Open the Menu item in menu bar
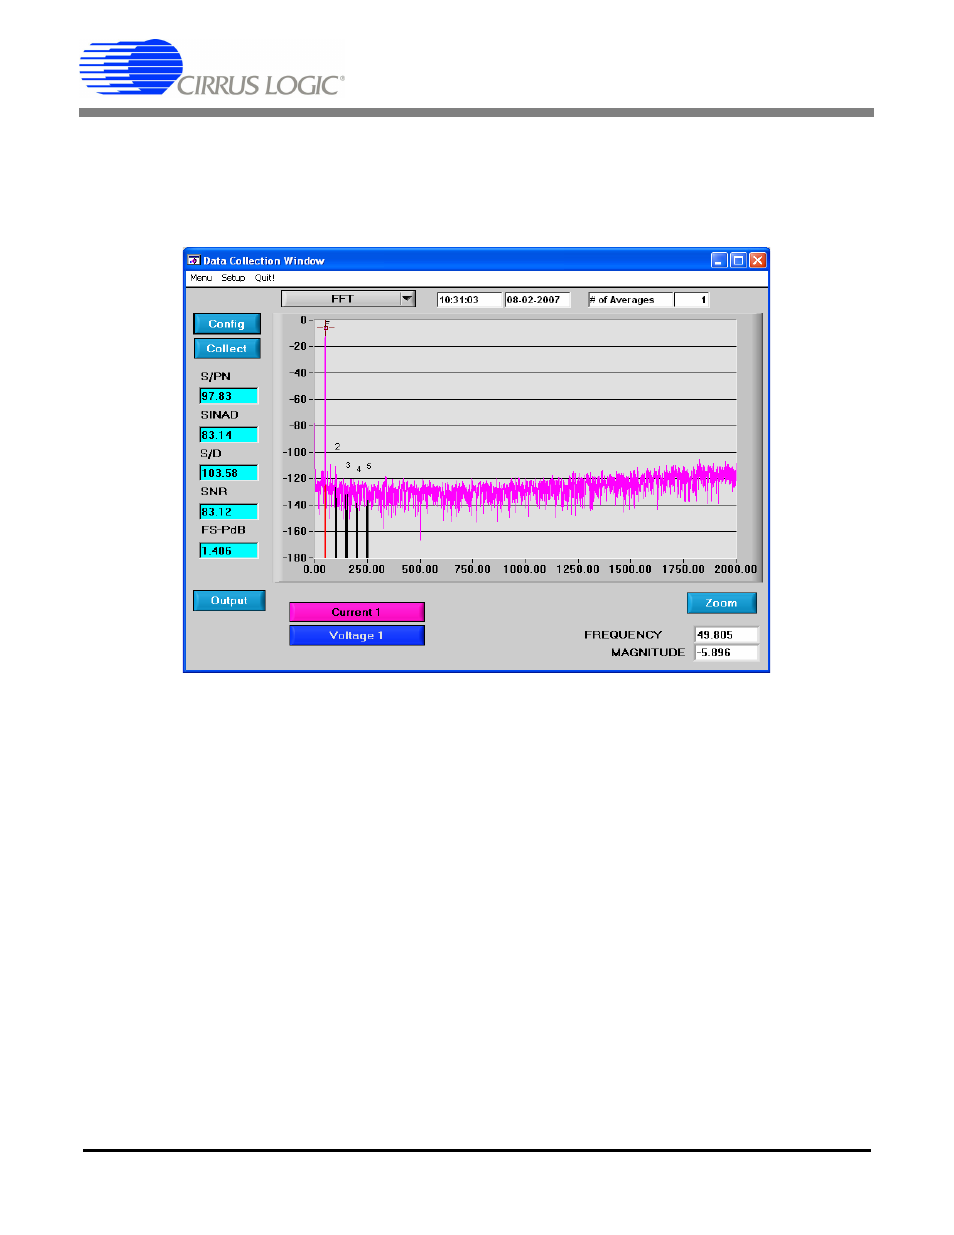The image size is (954, 1235). pyautogui.click(x=201, y=278)
